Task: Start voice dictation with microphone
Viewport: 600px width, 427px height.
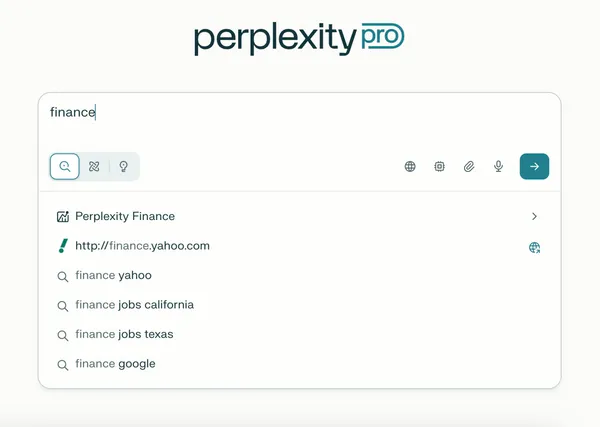Action: pos(498,167)
